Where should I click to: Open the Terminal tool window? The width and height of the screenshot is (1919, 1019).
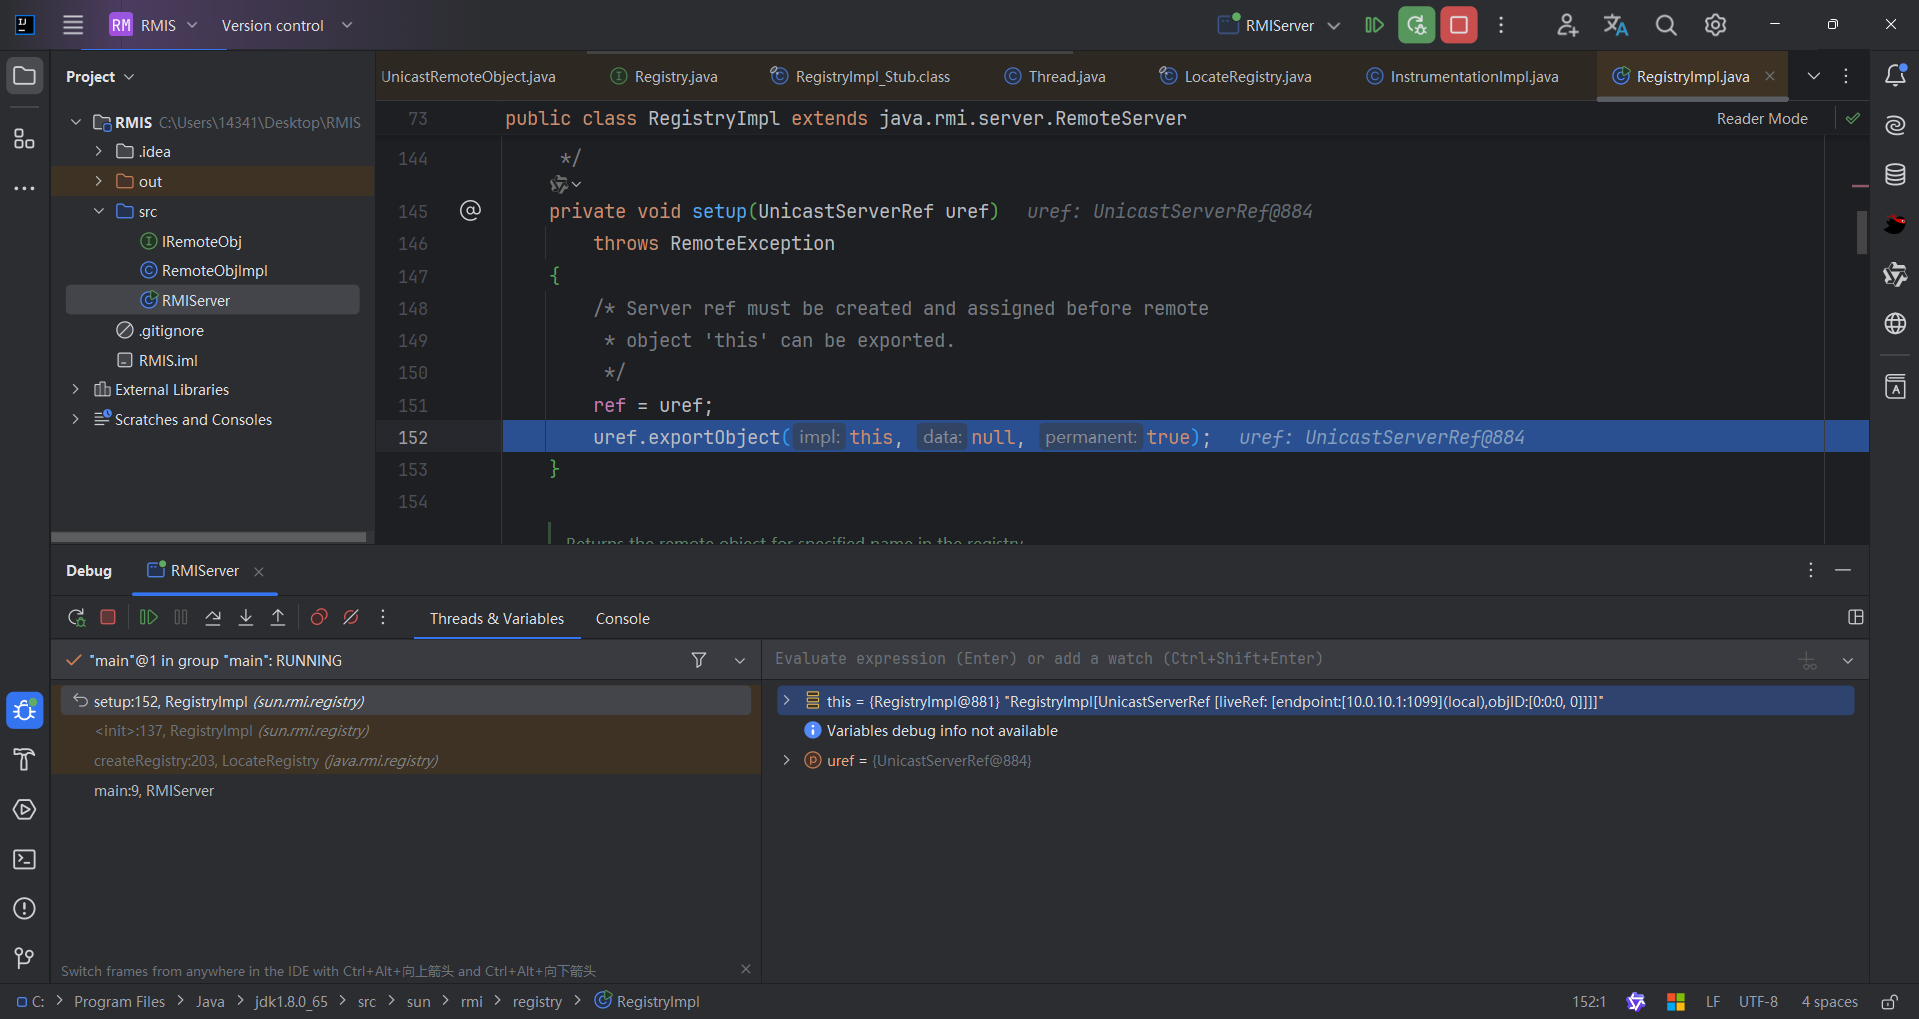[25, 859]
